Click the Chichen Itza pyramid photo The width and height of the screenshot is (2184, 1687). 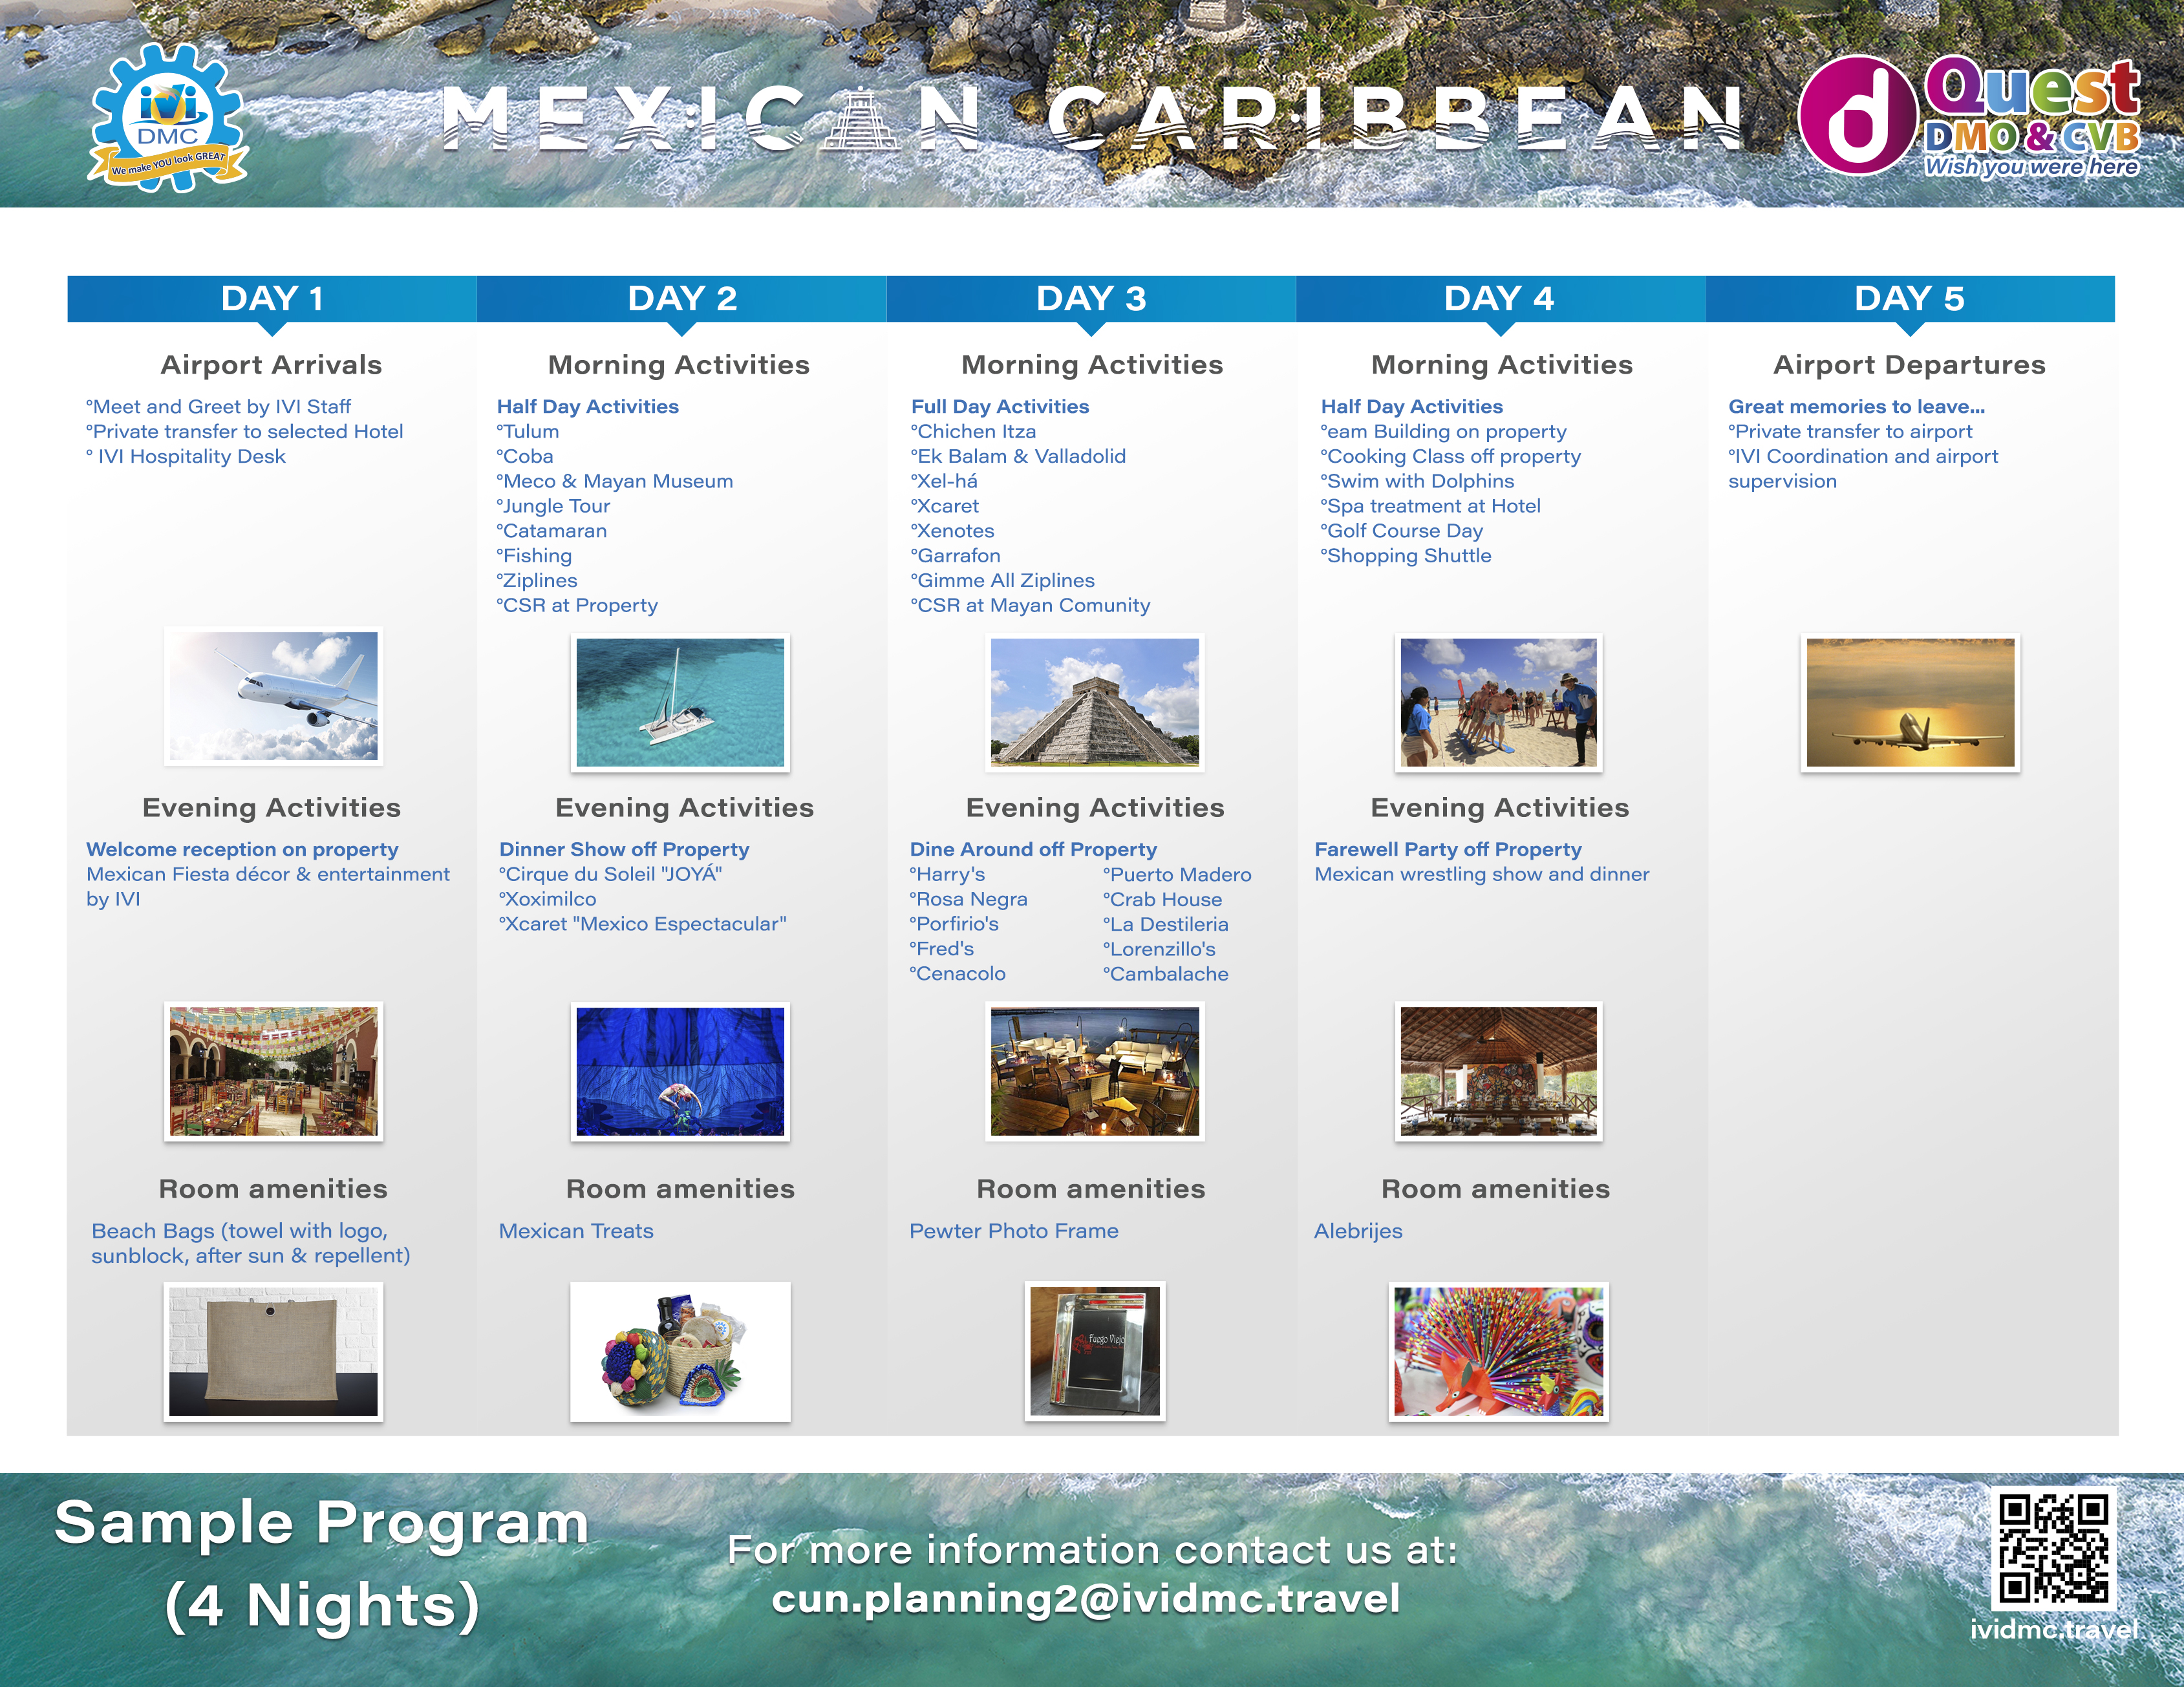click(x=1094, y=702)
